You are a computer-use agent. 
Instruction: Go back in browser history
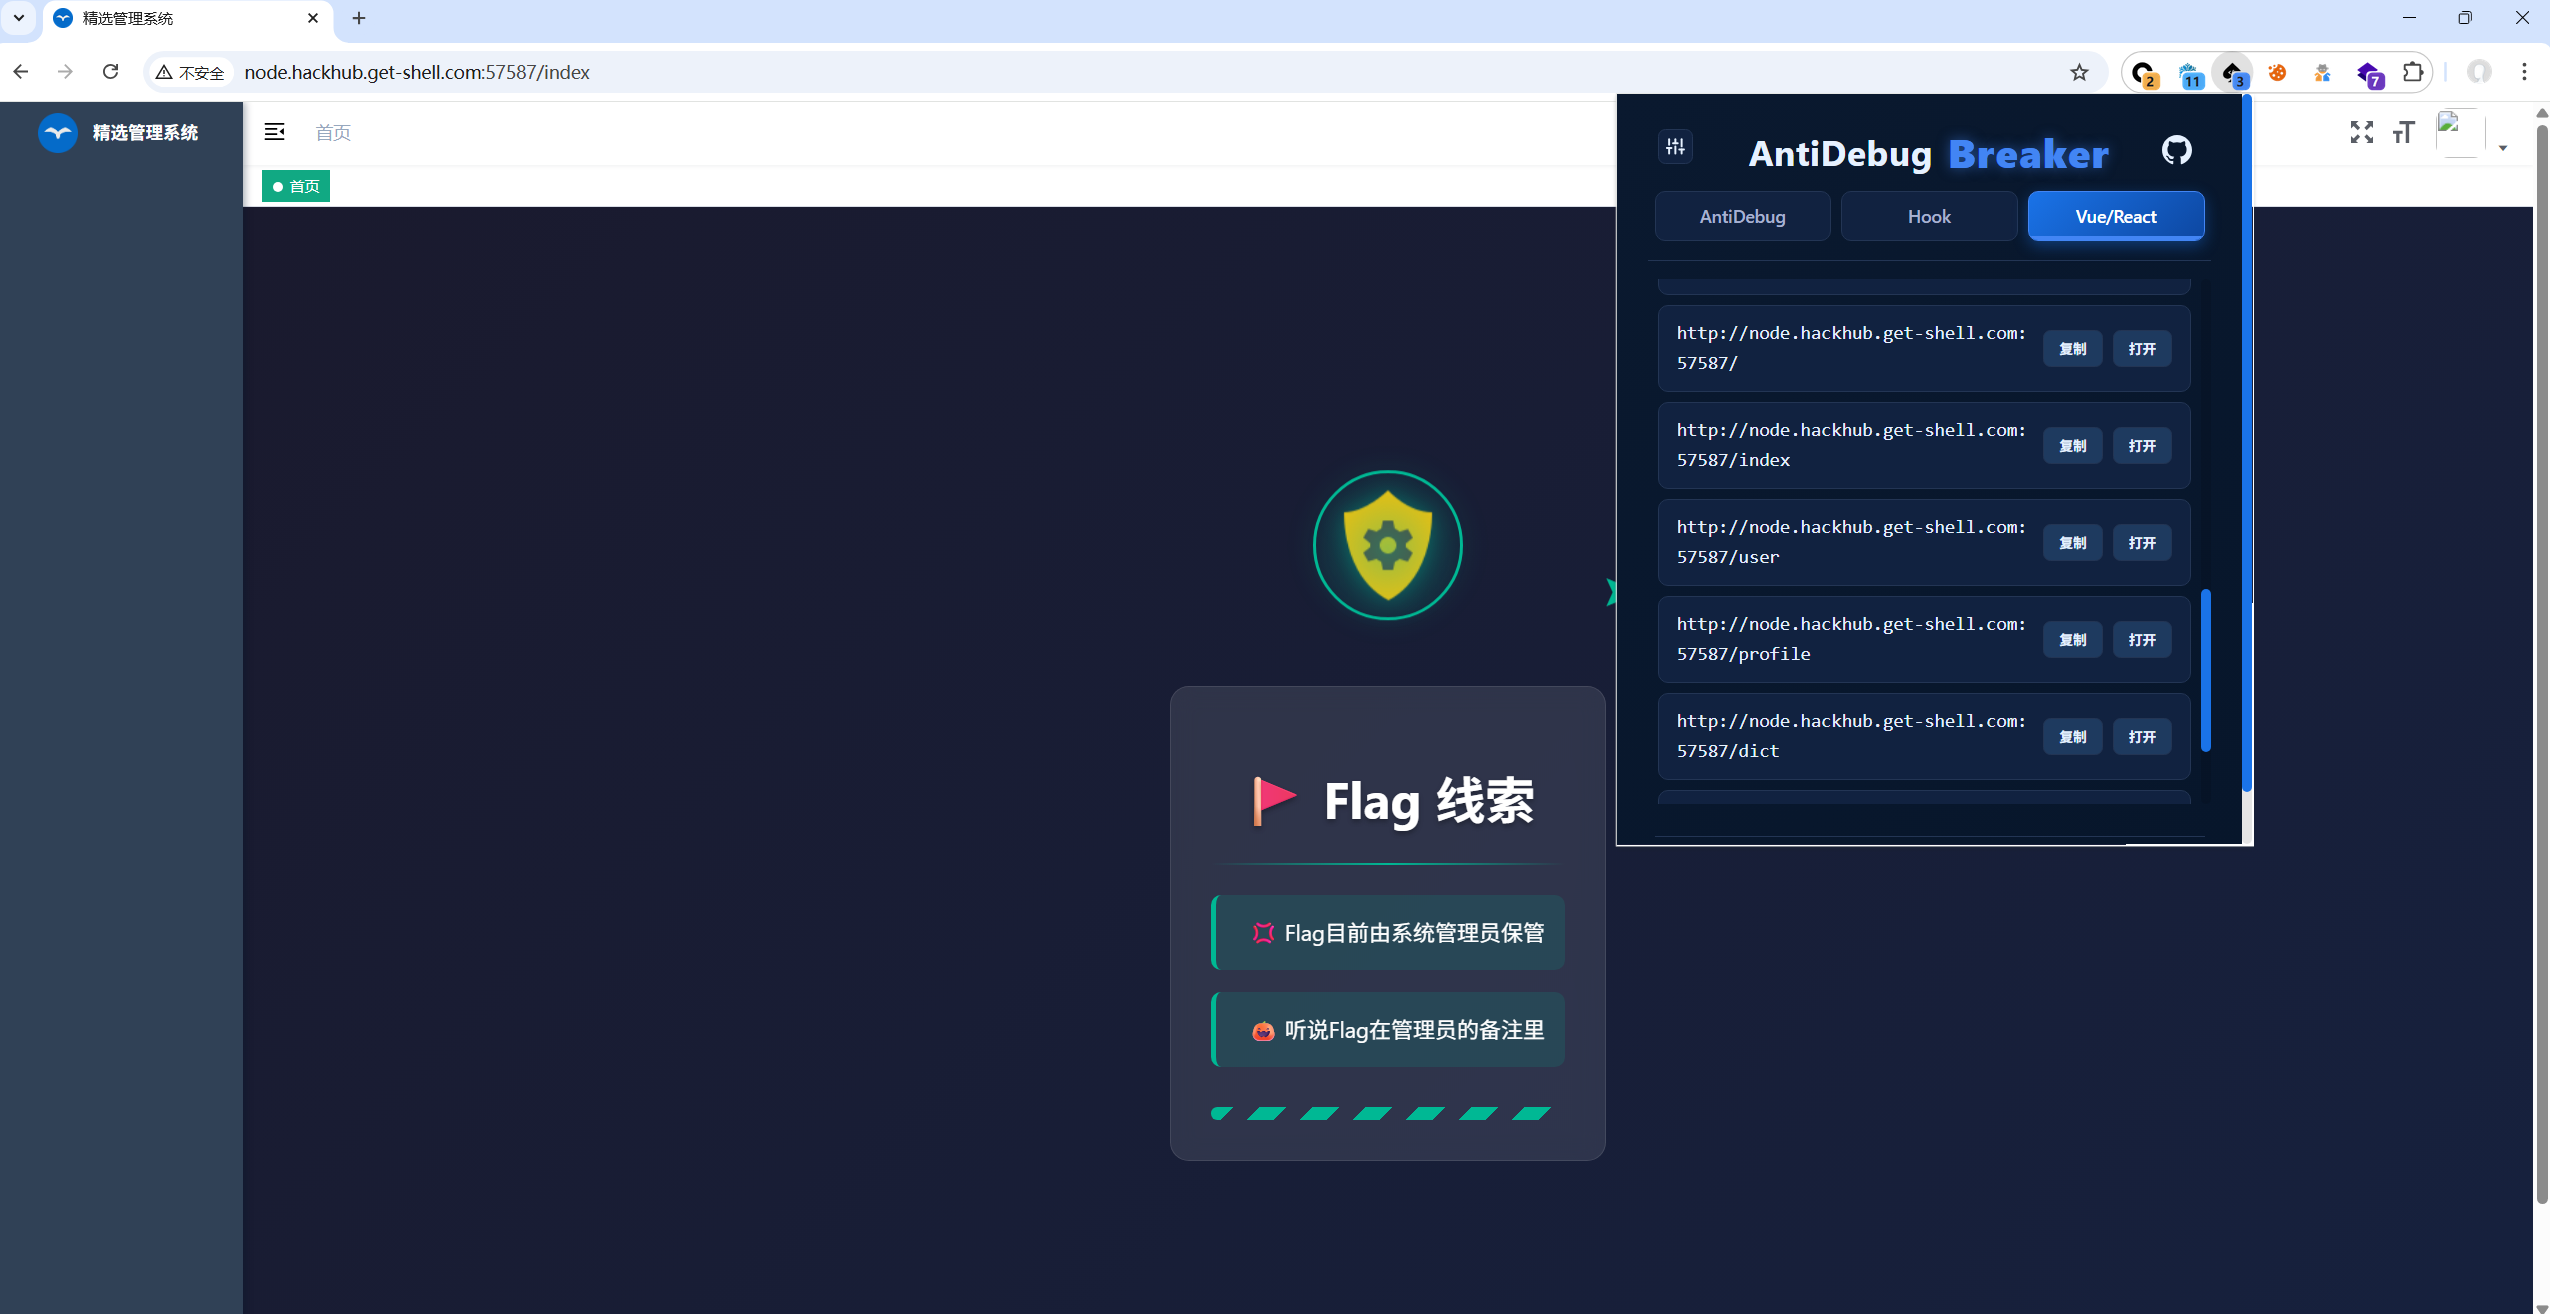click(x=21, y=72)
